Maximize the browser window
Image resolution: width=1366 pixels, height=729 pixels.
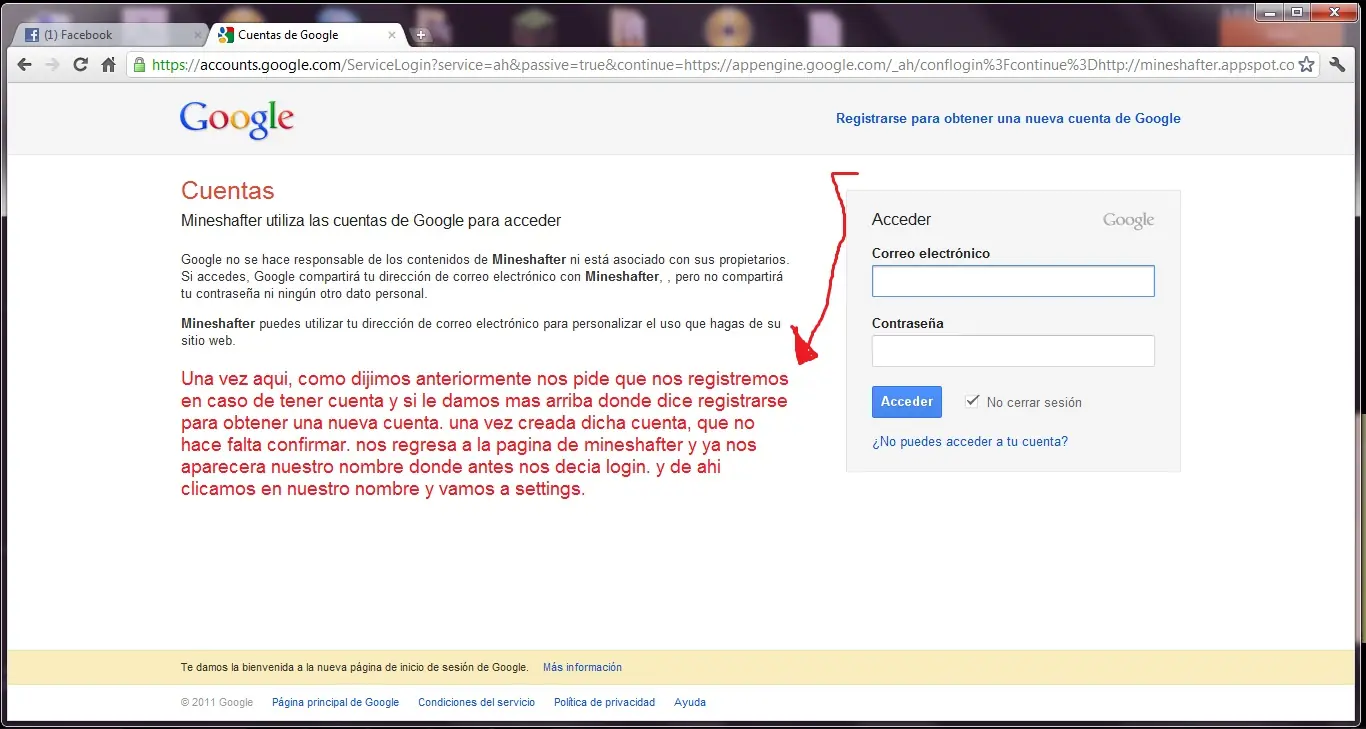(1296, 12)
